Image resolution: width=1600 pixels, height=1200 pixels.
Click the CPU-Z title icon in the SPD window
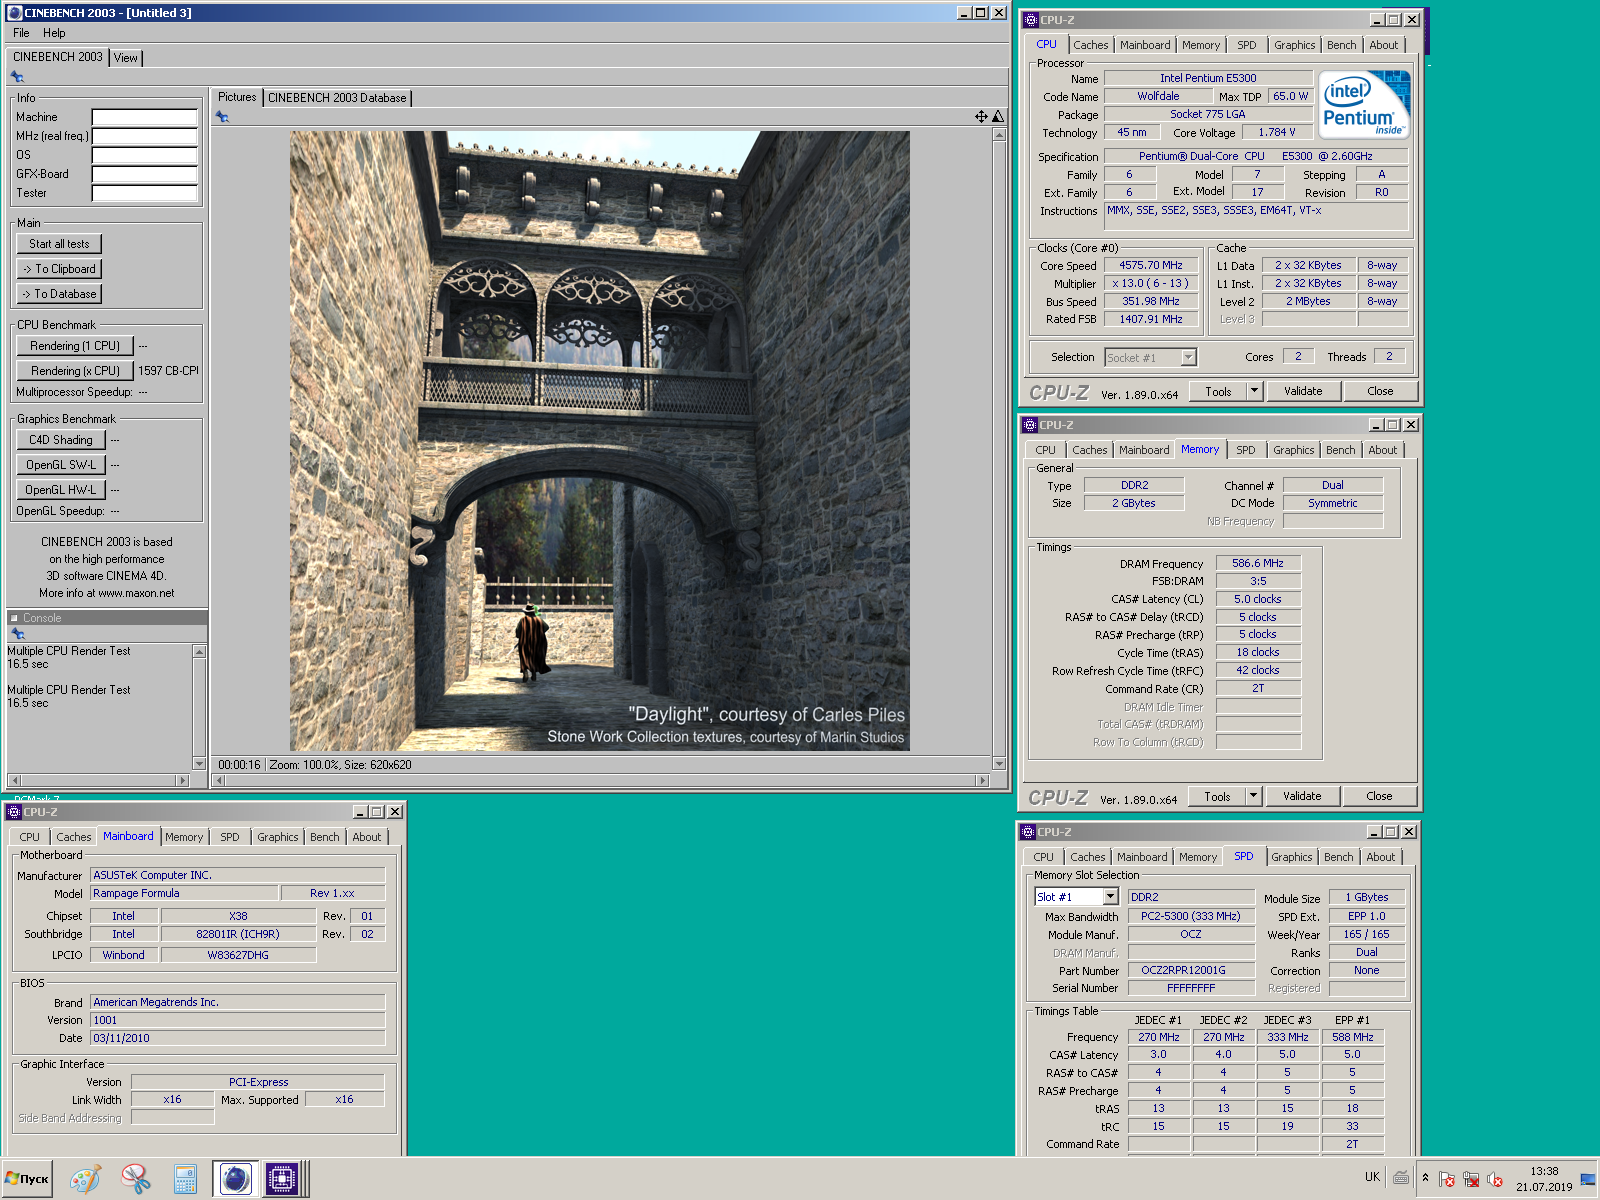(x=1028, y=832)
